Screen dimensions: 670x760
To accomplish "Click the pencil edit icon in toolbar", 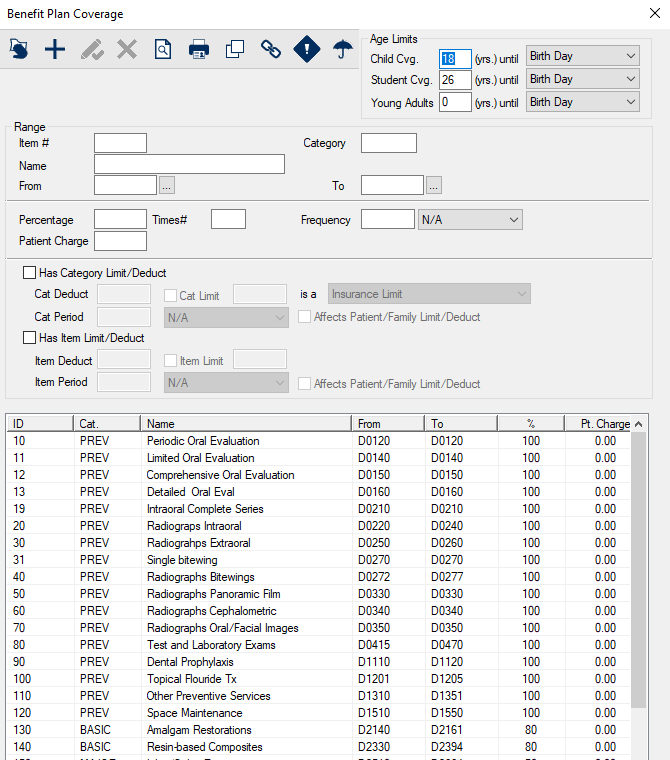I will (91, 49).
